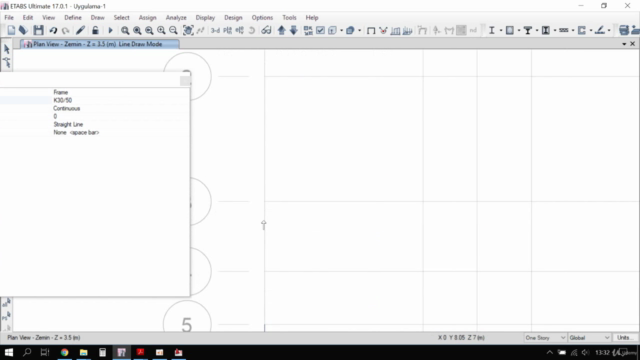
Task: Select the Plan View - Zemin tab
Action: tap(100, 44)
